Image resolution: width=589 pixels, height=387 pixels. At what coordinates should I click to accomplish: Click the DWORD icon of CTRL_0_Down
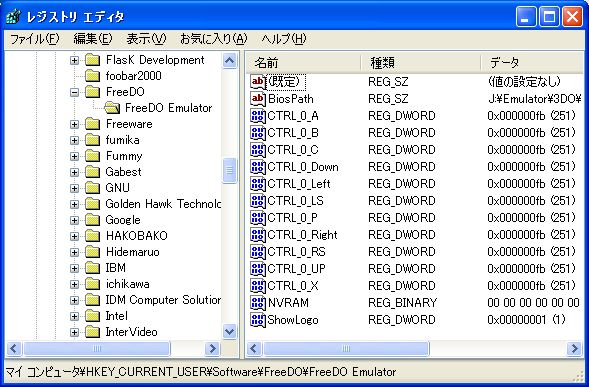[258, 166]
